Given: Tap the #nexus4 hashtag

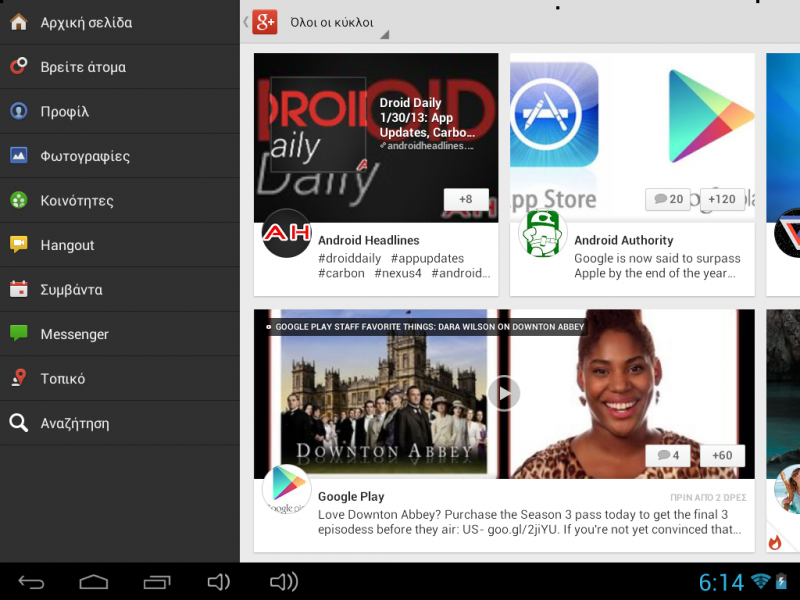Looking at the screenshot, I should [398, 273].
